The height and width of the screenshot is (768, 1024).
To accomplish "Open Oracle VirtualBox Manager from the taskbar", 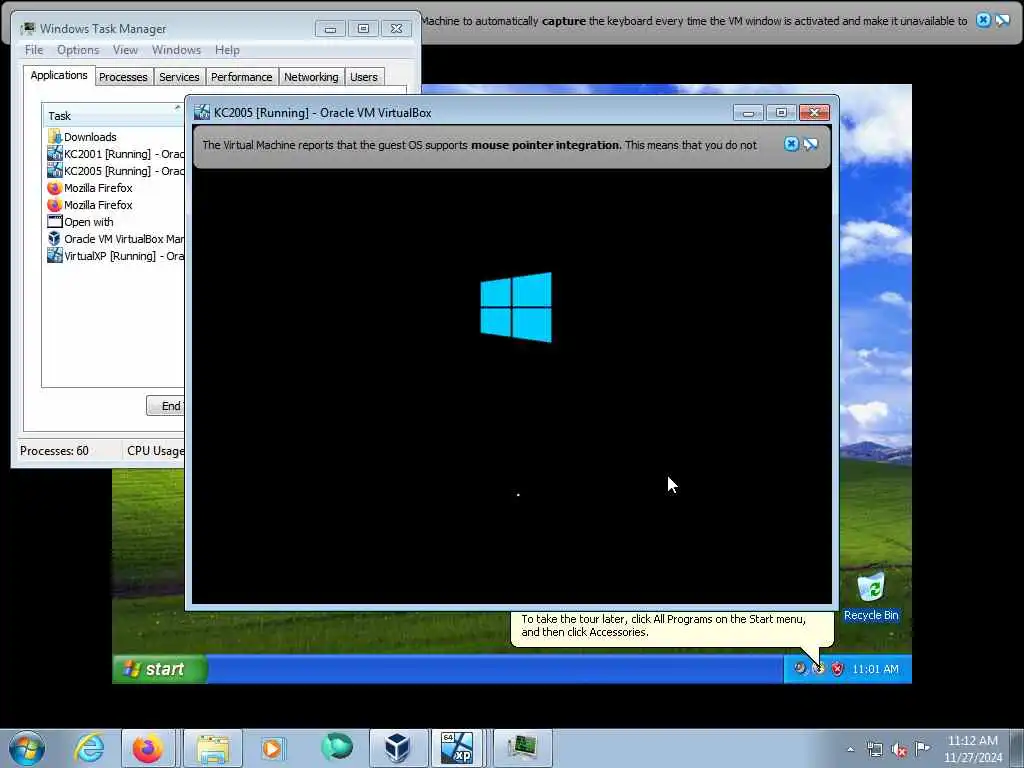I will [398, 748].
